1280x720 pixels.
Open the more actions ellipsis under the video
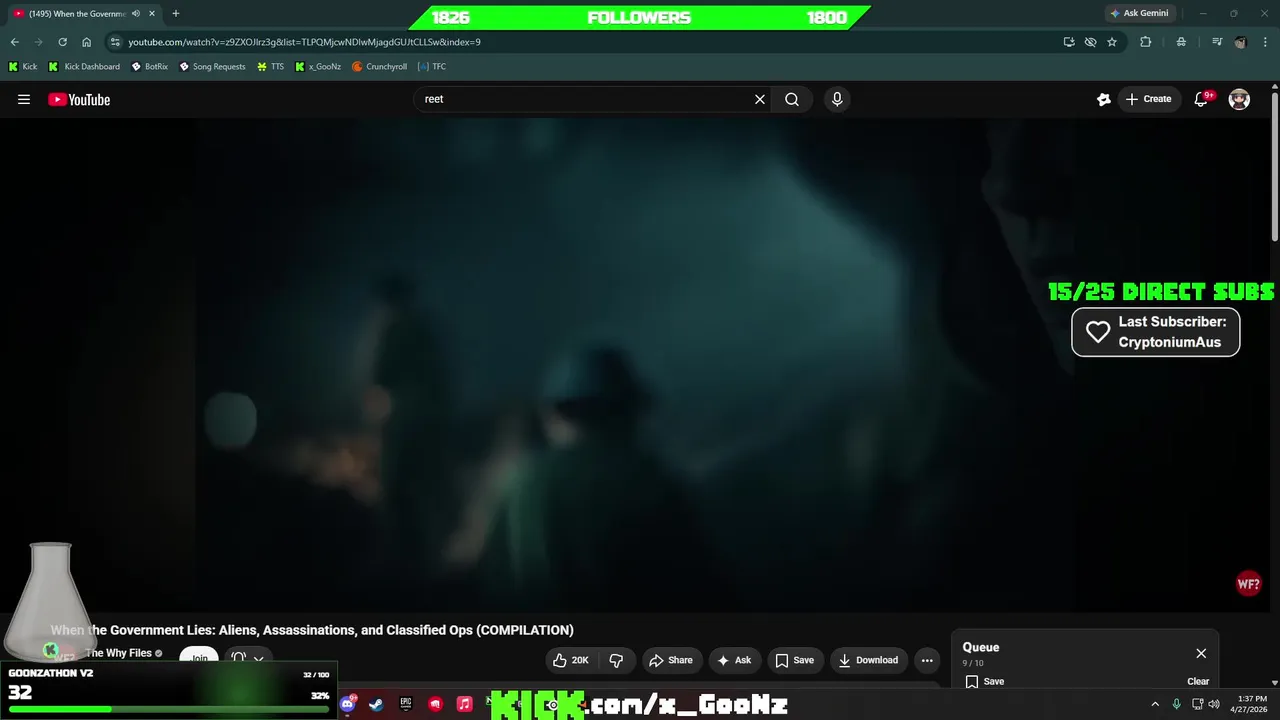click(927, 660)
